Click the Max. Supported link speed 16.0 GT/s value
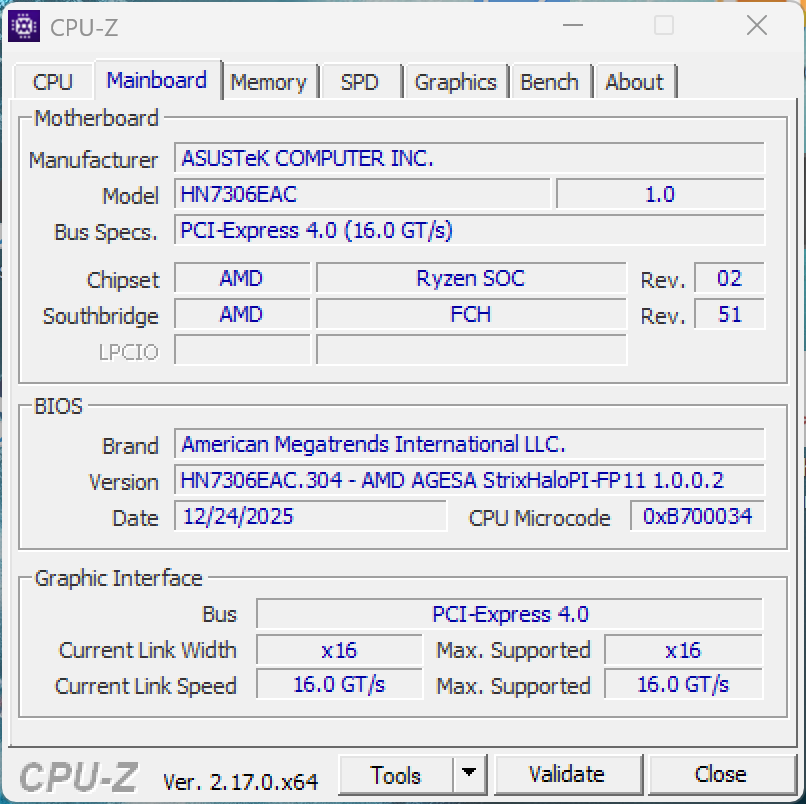This screenshot has height=804, width=806. pos(684,684)
